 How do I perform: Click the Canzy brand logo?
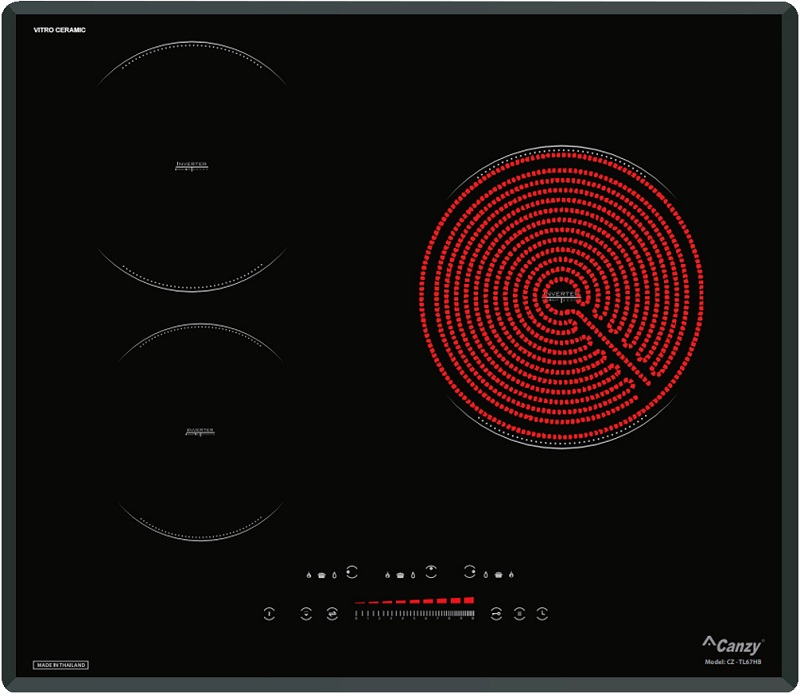(733, 646)
